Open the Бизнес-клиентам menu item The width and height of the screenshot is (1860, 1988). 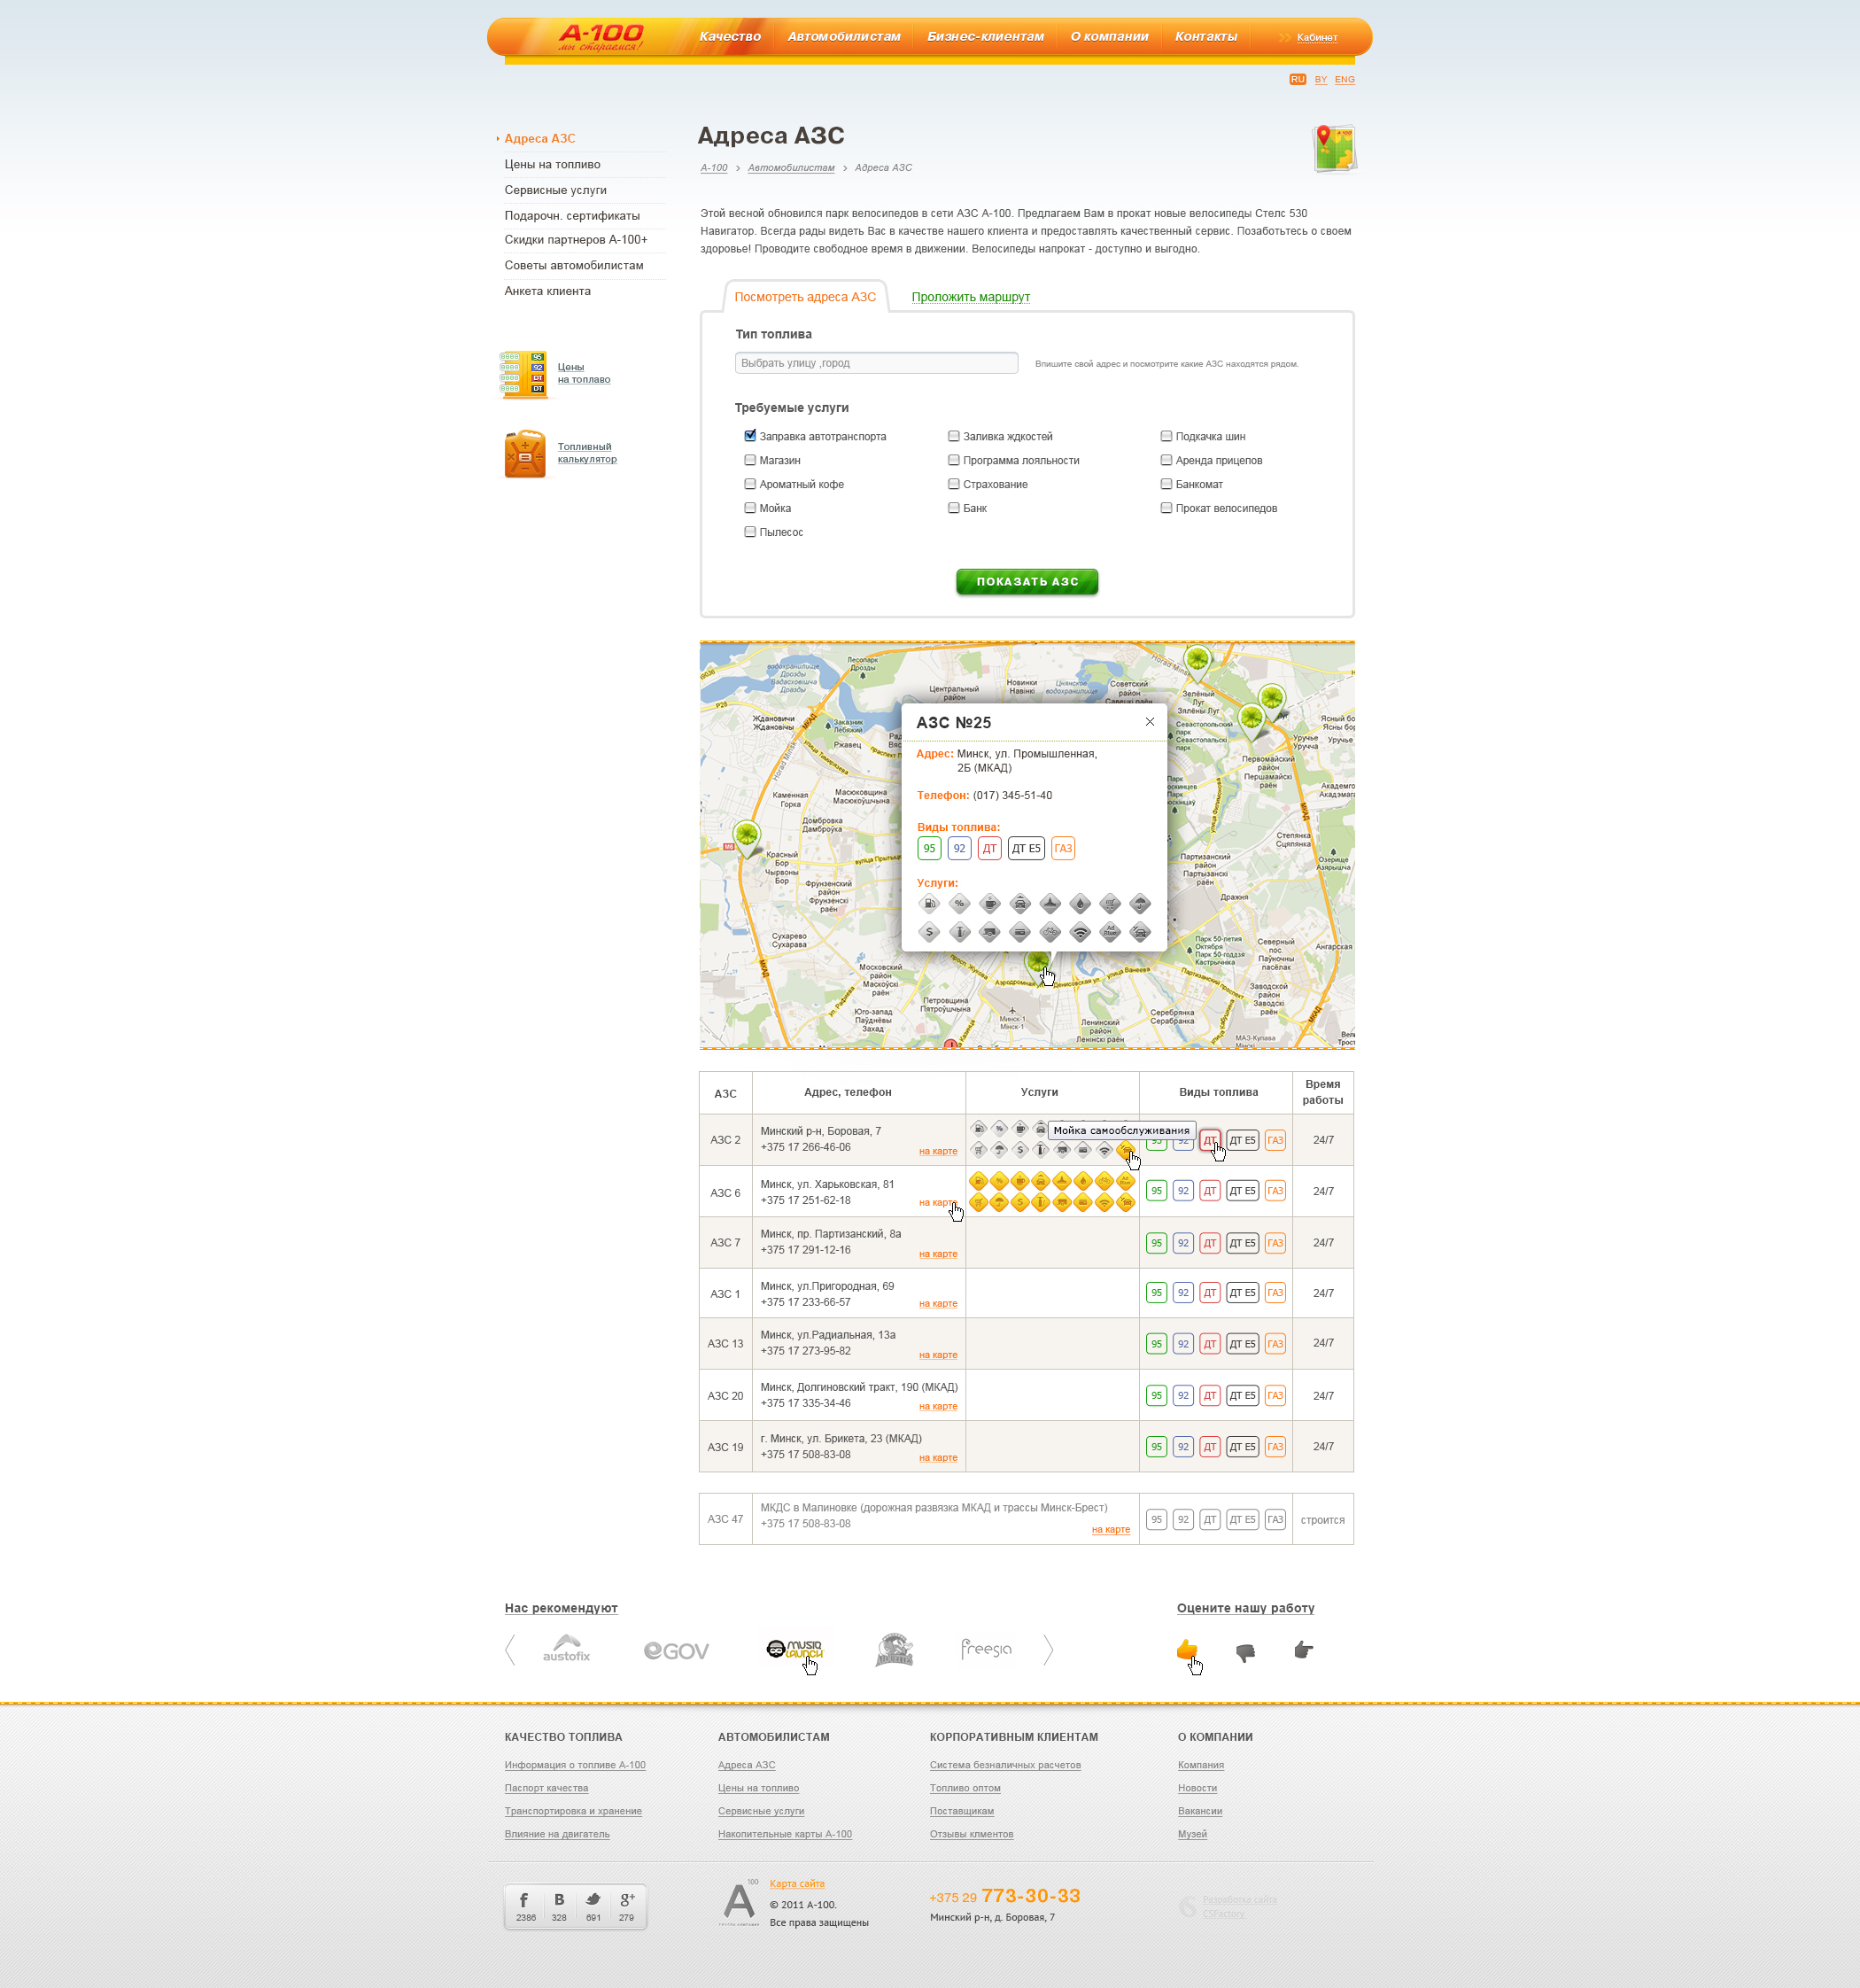click(x=985, y=37)
